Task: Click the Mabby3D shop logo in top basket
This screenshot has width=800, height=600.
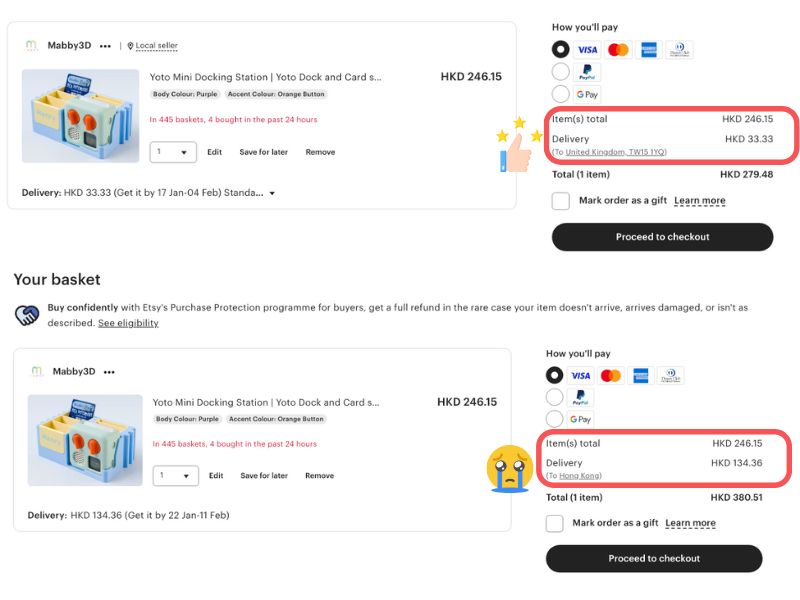Action: (31, 45)
